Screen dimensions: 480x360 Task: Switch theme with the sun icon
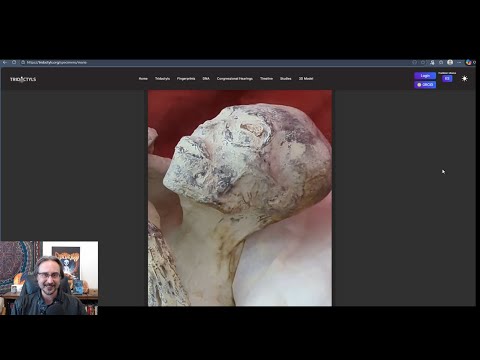[465, 79]
